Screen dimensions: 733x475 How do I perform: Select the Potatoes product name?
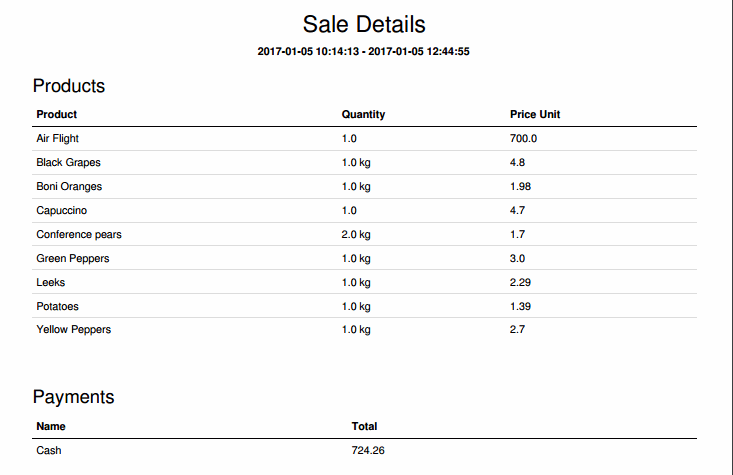(x=57, y=307)
